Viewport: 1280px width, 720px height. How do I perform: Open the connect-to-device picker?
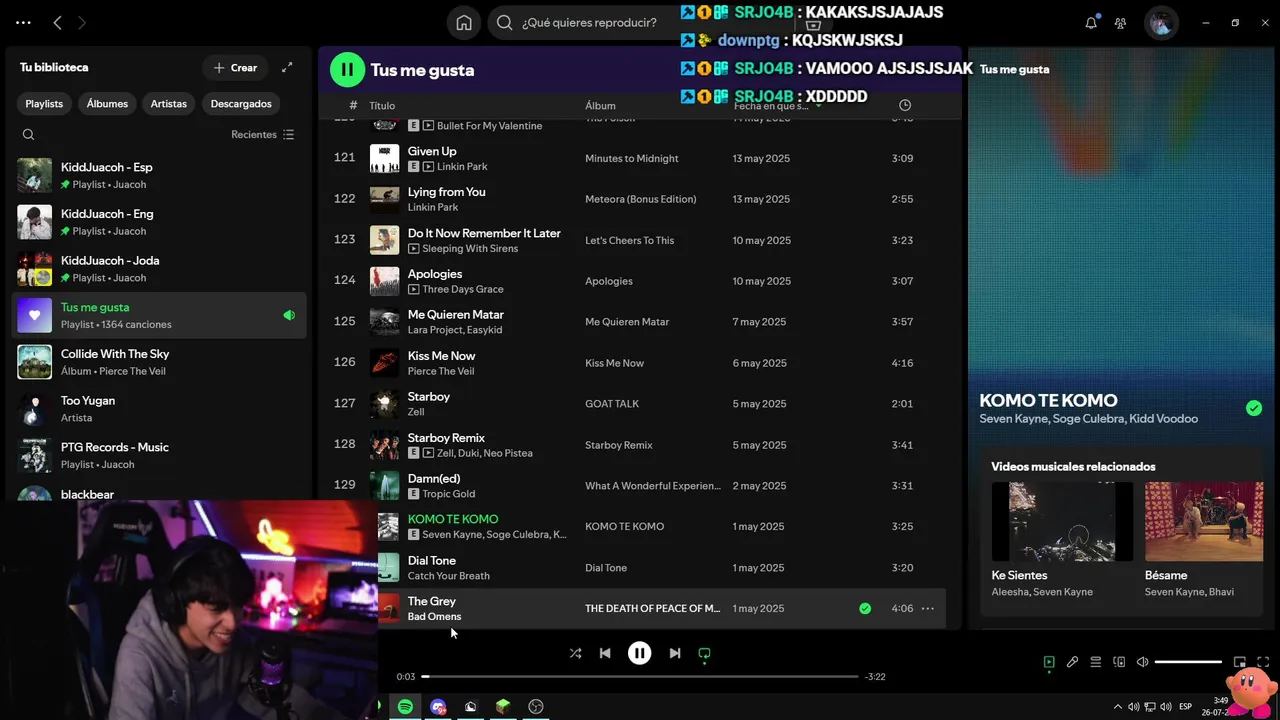[1119, 662]
